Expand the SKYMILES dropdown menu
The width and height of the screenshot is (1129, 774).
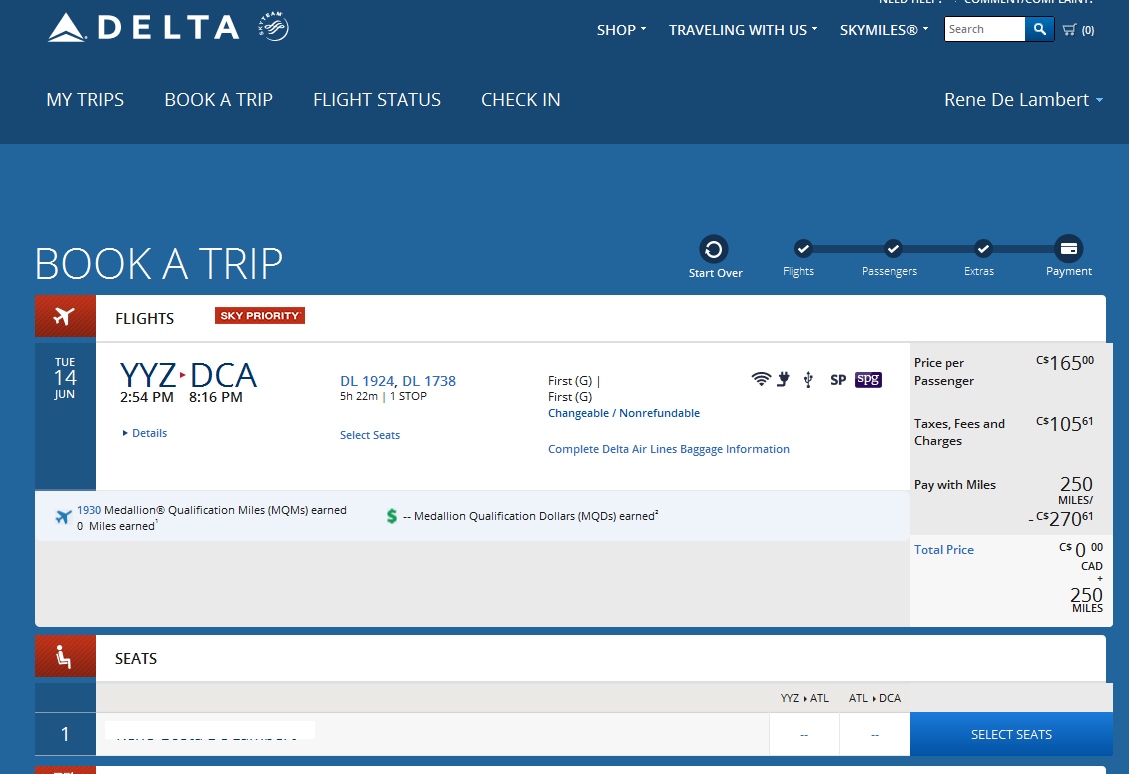click(x=884, y=30)
